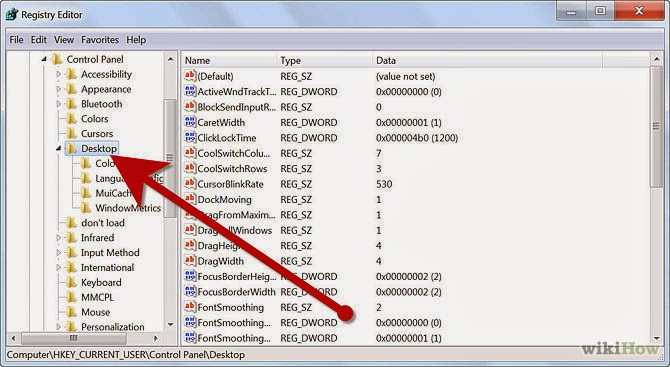
Task: Select the Cursors folder icon
Action: click(71, 134)
